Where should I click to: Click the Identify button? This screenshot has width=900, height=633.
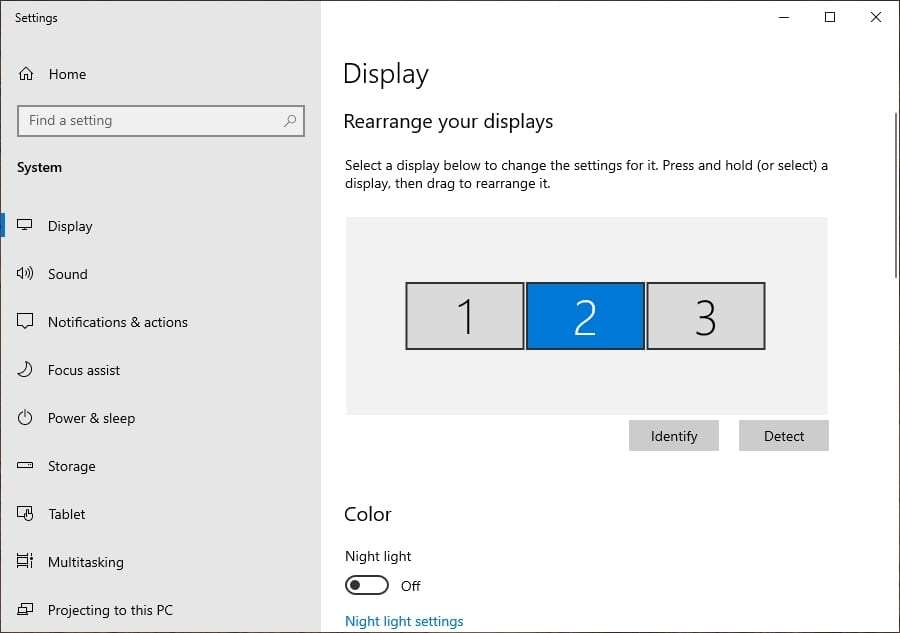click(x=673, y=435)
